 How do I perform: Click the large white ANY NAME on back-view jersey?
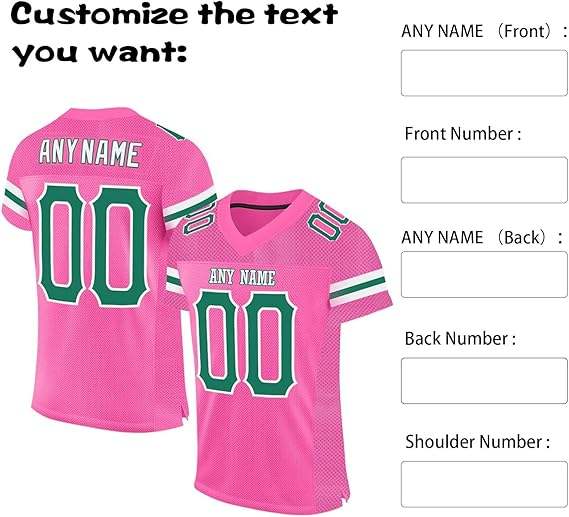90,153
